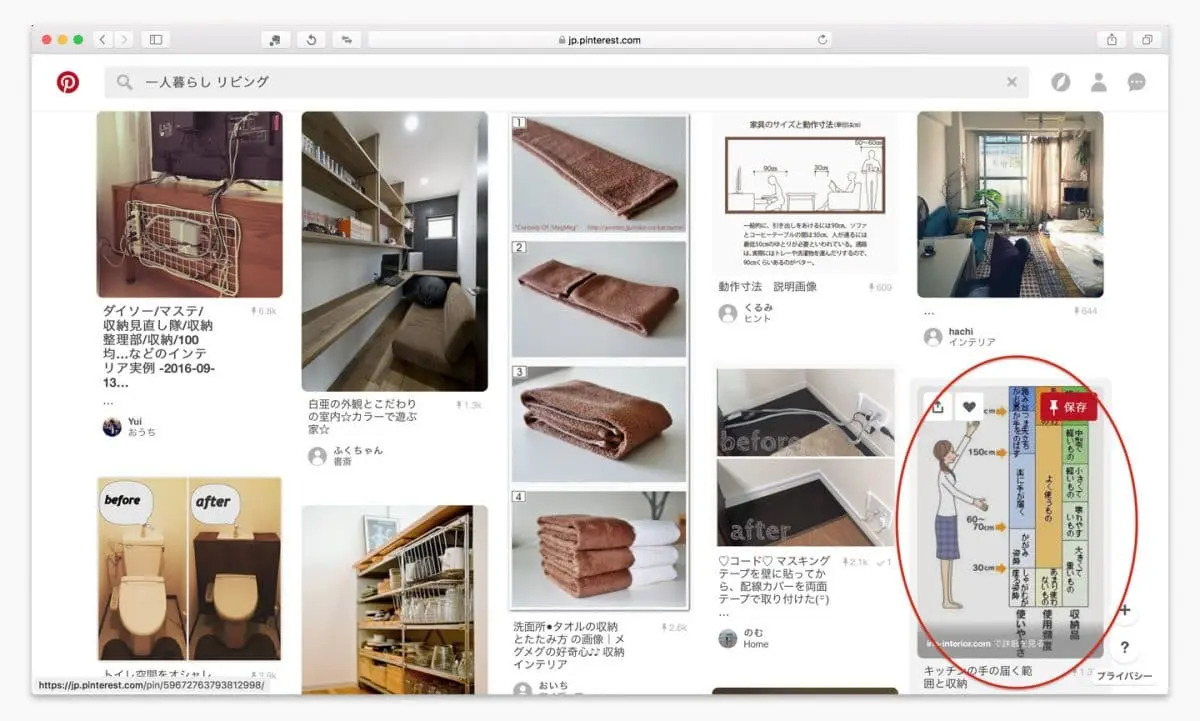
Task: Click the 2.6k save count on towel pin
Action: click(674, 628)
